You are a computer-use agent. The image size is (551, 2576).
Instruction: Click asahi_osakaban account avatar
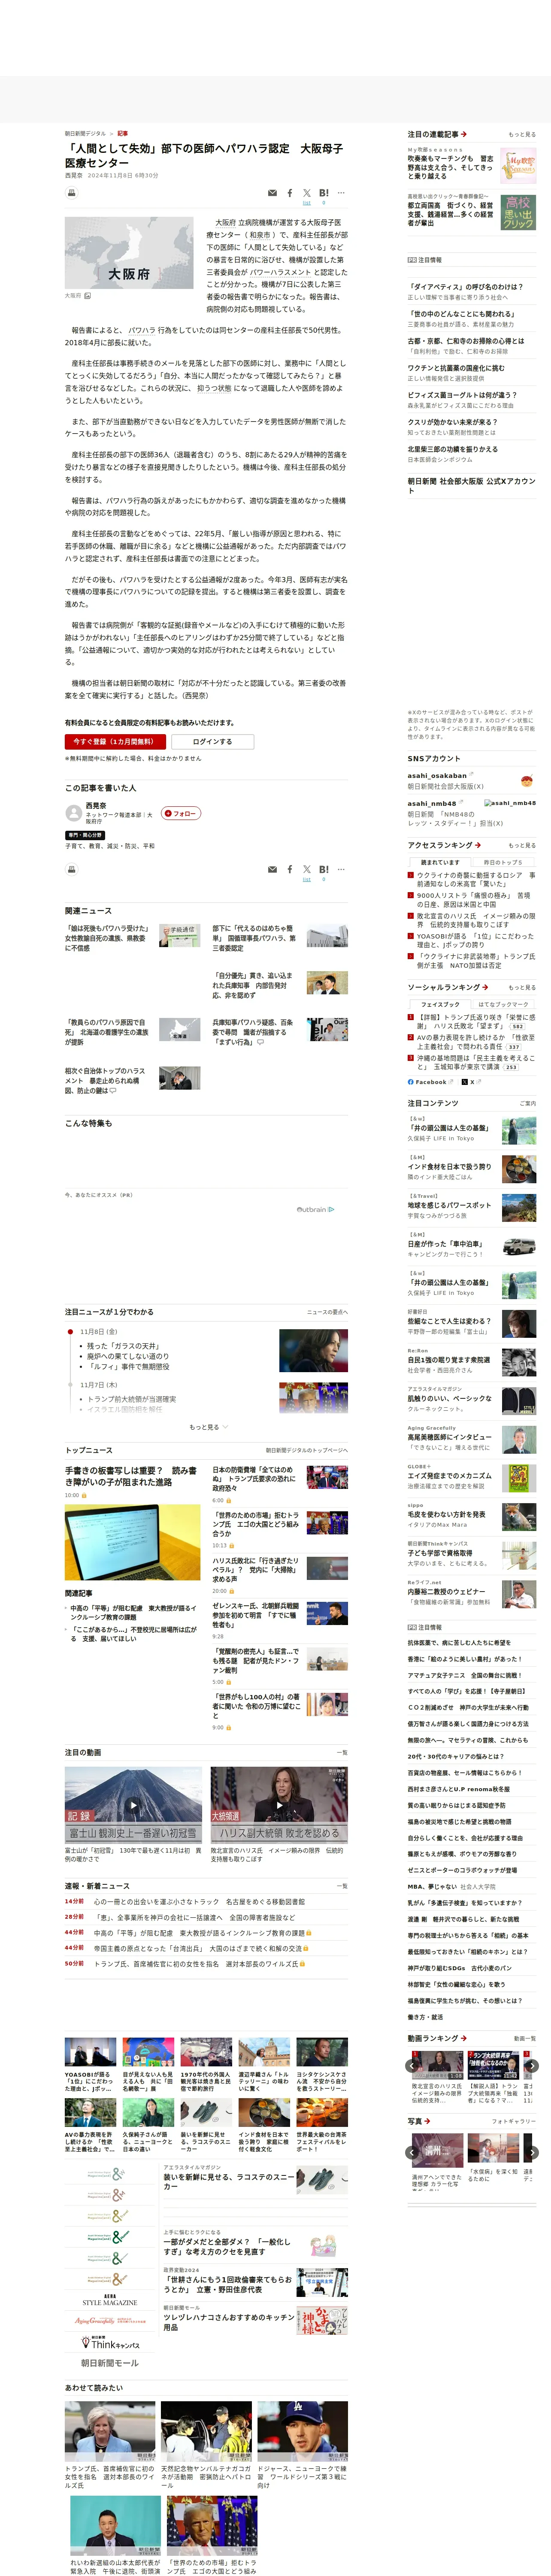(x=527, y=781)
